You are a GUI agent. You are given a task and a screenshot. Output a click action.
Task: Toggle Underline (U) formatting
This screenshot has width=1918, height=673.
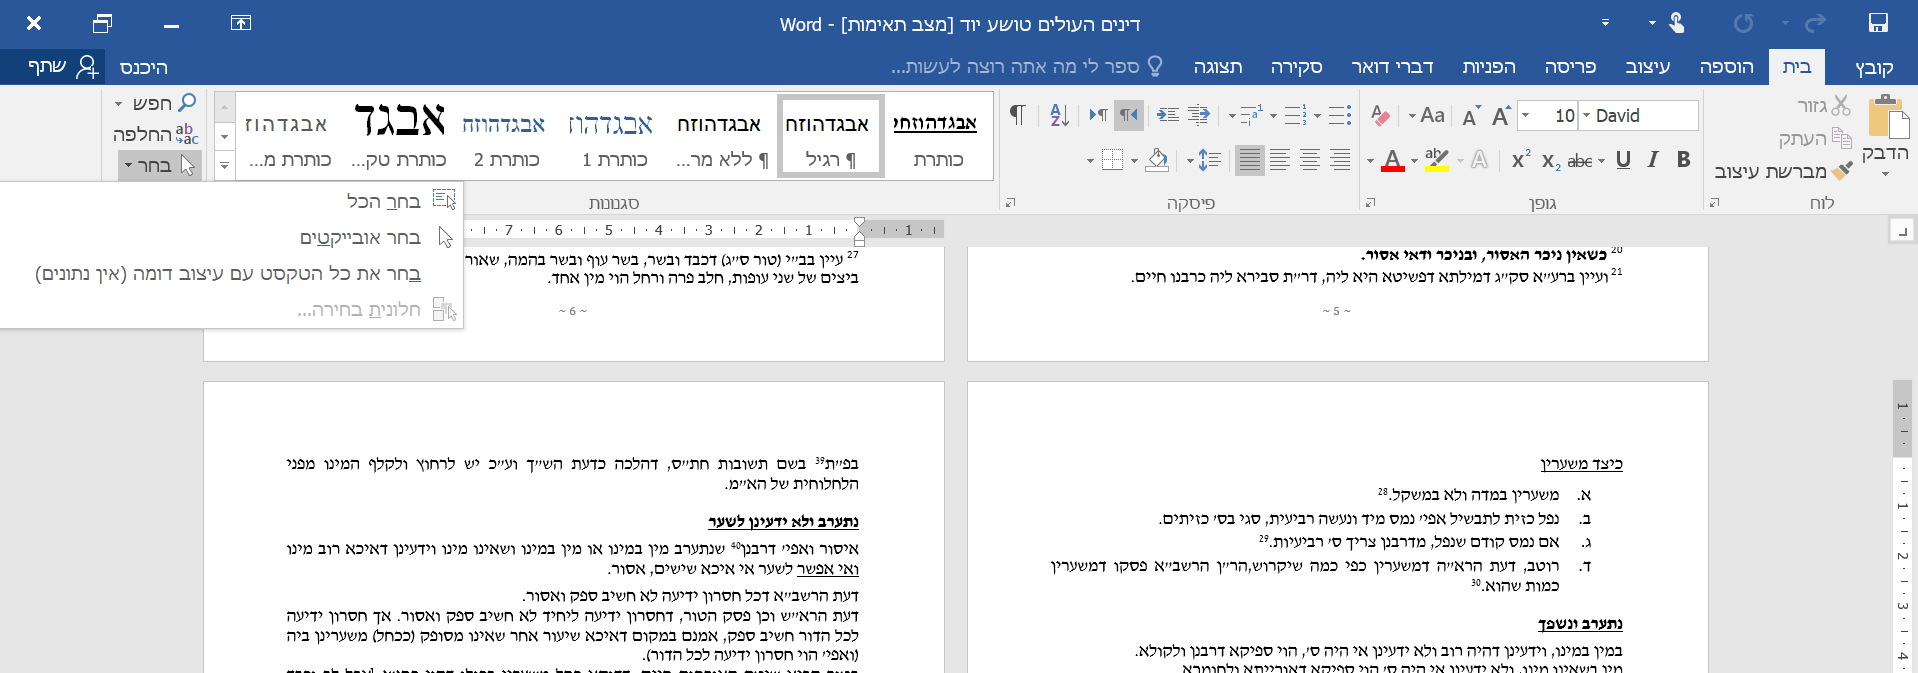pyautogui.click(x=1623, y=160)
